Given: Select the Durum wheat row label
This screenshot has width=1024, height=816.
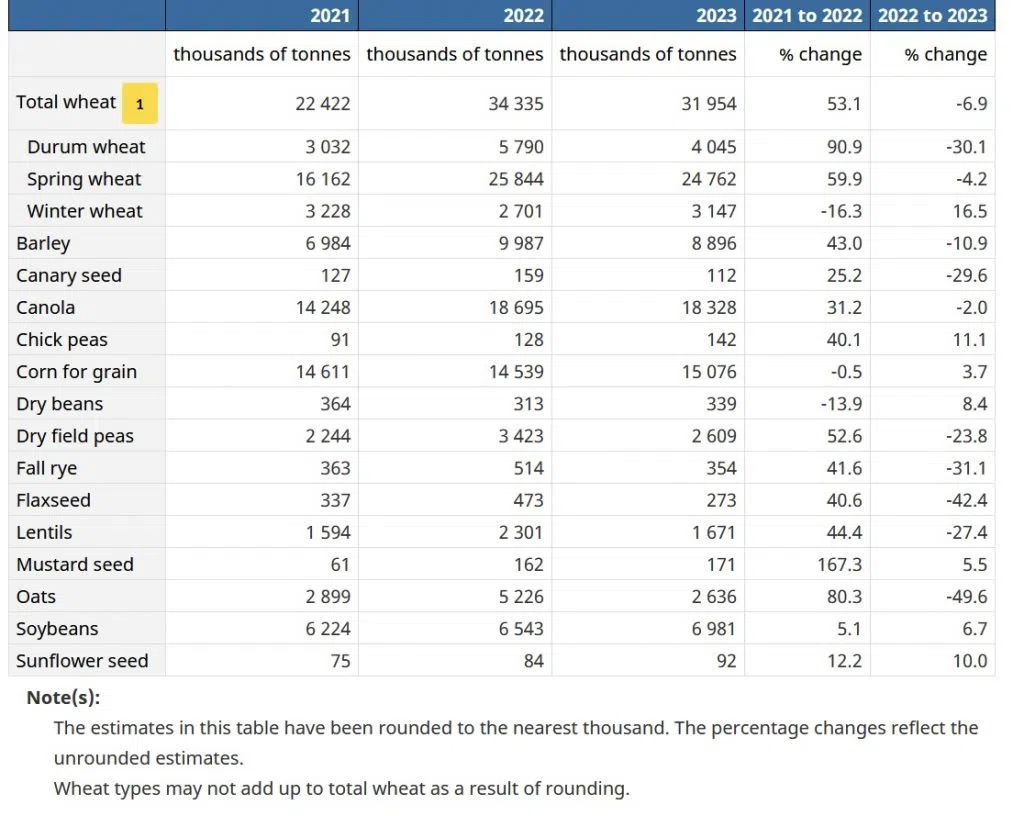Looking at the screenshot, I should tap(86, 147).
